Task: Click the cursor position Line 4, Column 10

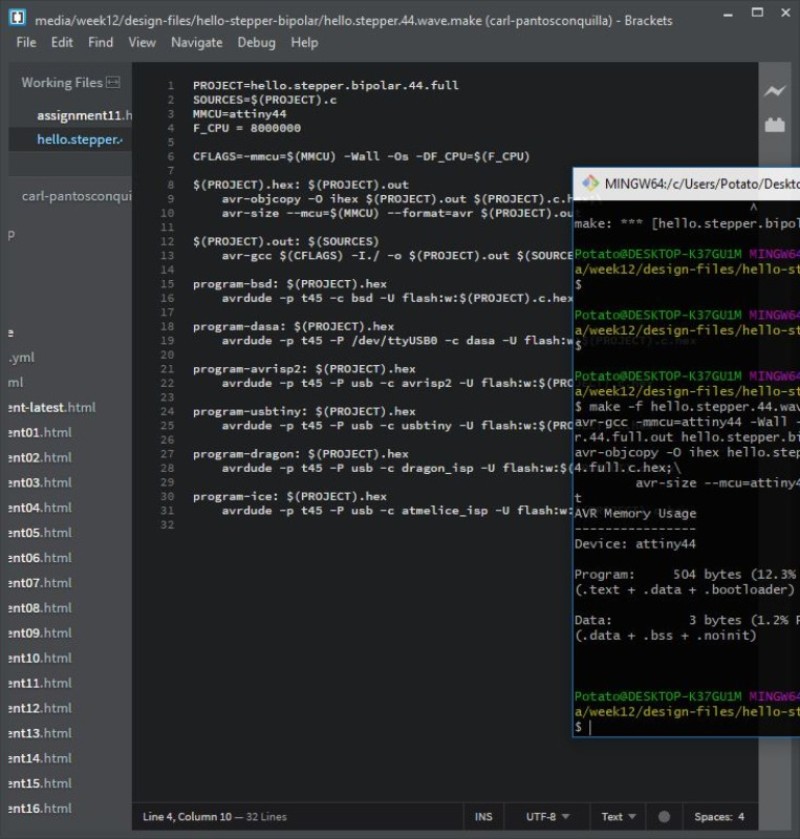Action: click(187, 817)
